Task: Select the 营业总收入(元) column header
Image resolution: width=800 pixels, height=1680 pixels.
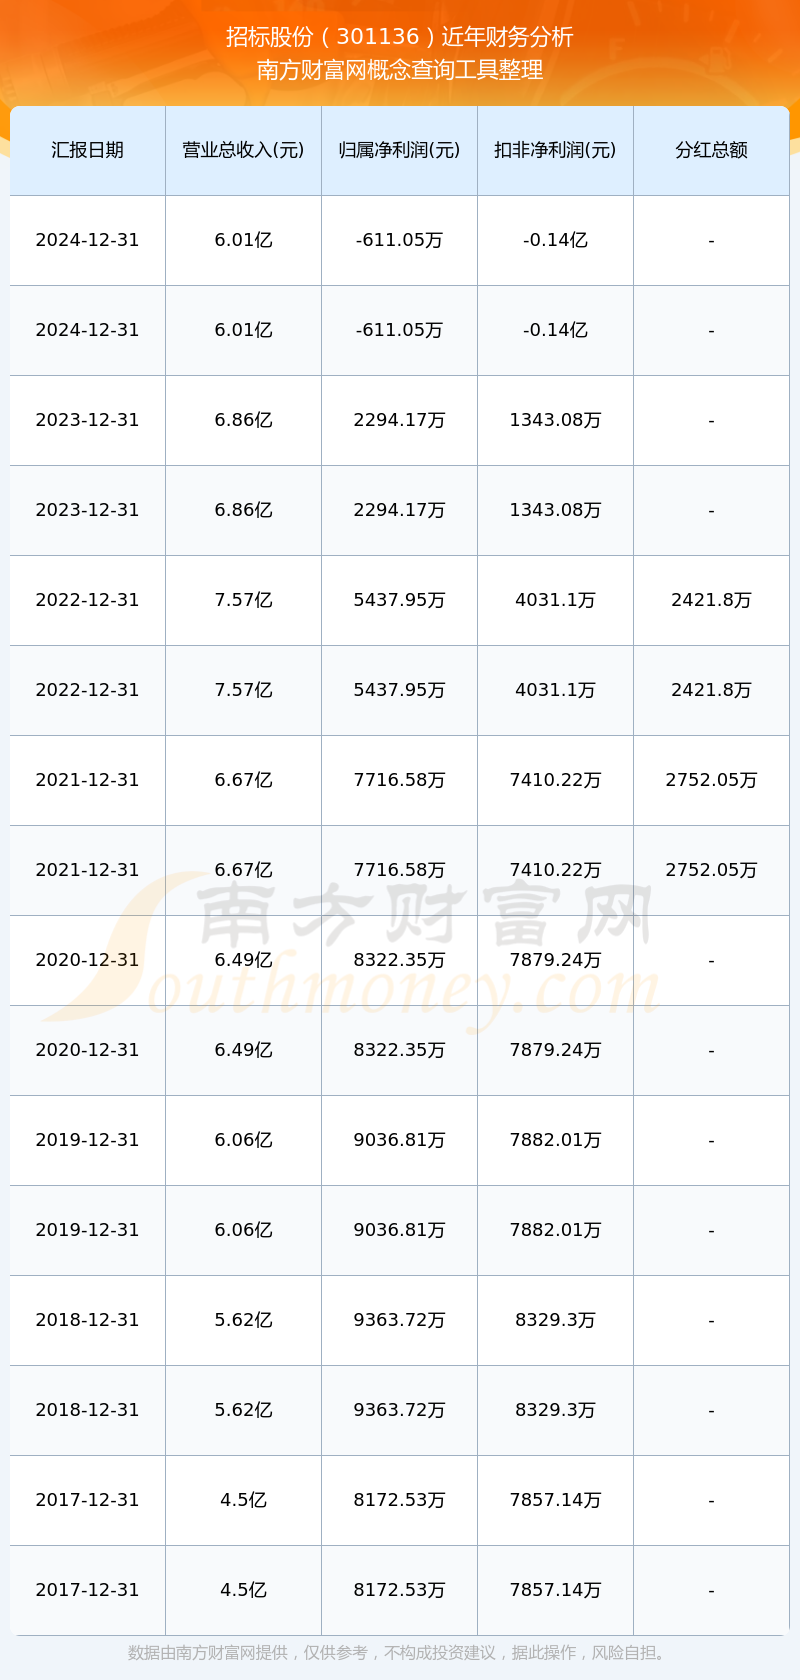Action: click(243, 150)
